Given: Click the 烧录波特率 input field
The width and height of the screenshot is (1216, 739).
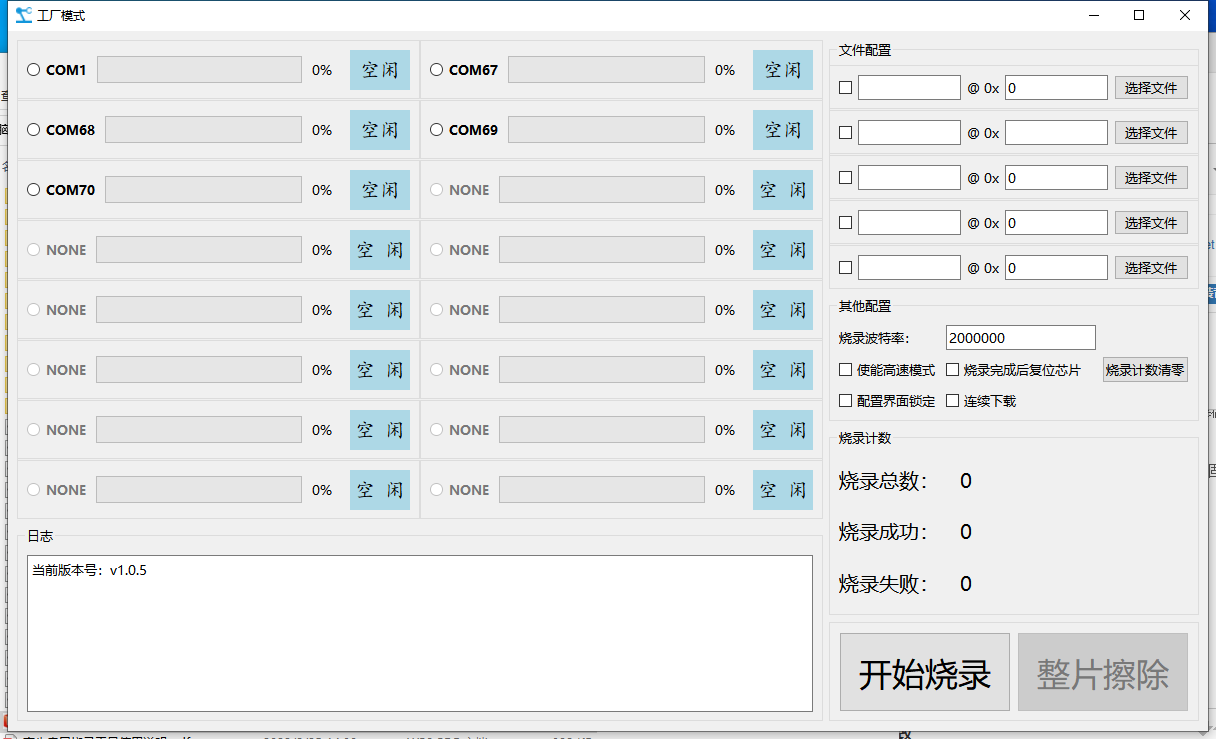Looking at the screenshot, I should 1019,338.
